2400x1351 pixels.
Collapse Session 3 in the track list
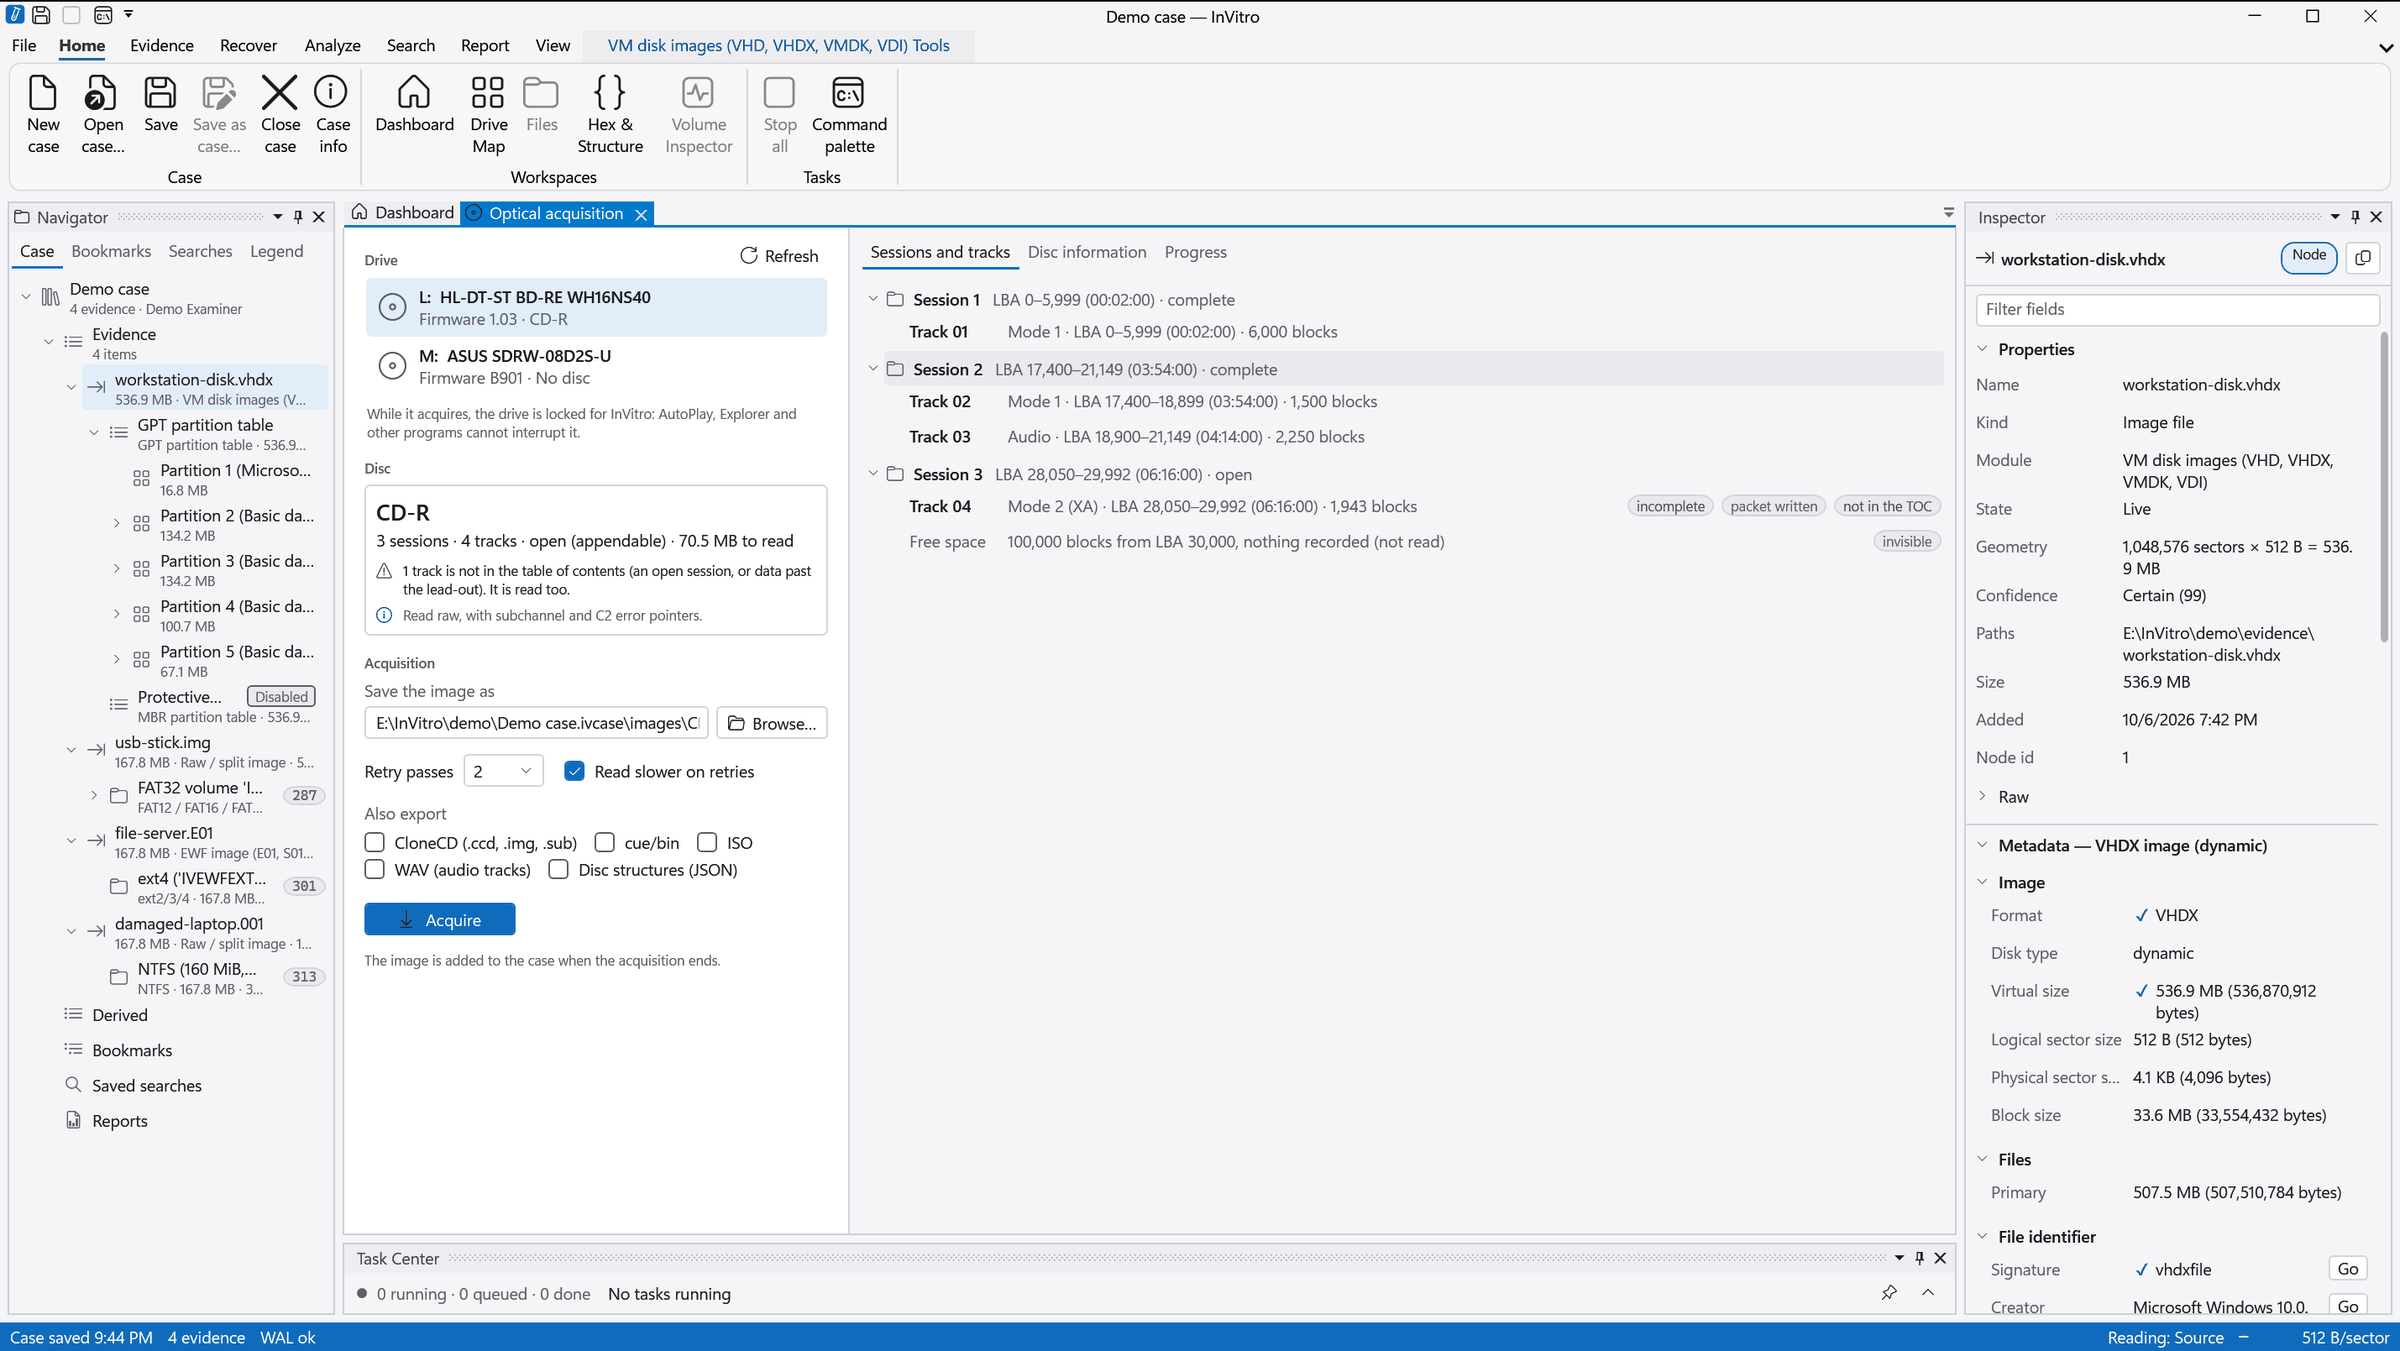coord(873,474)
